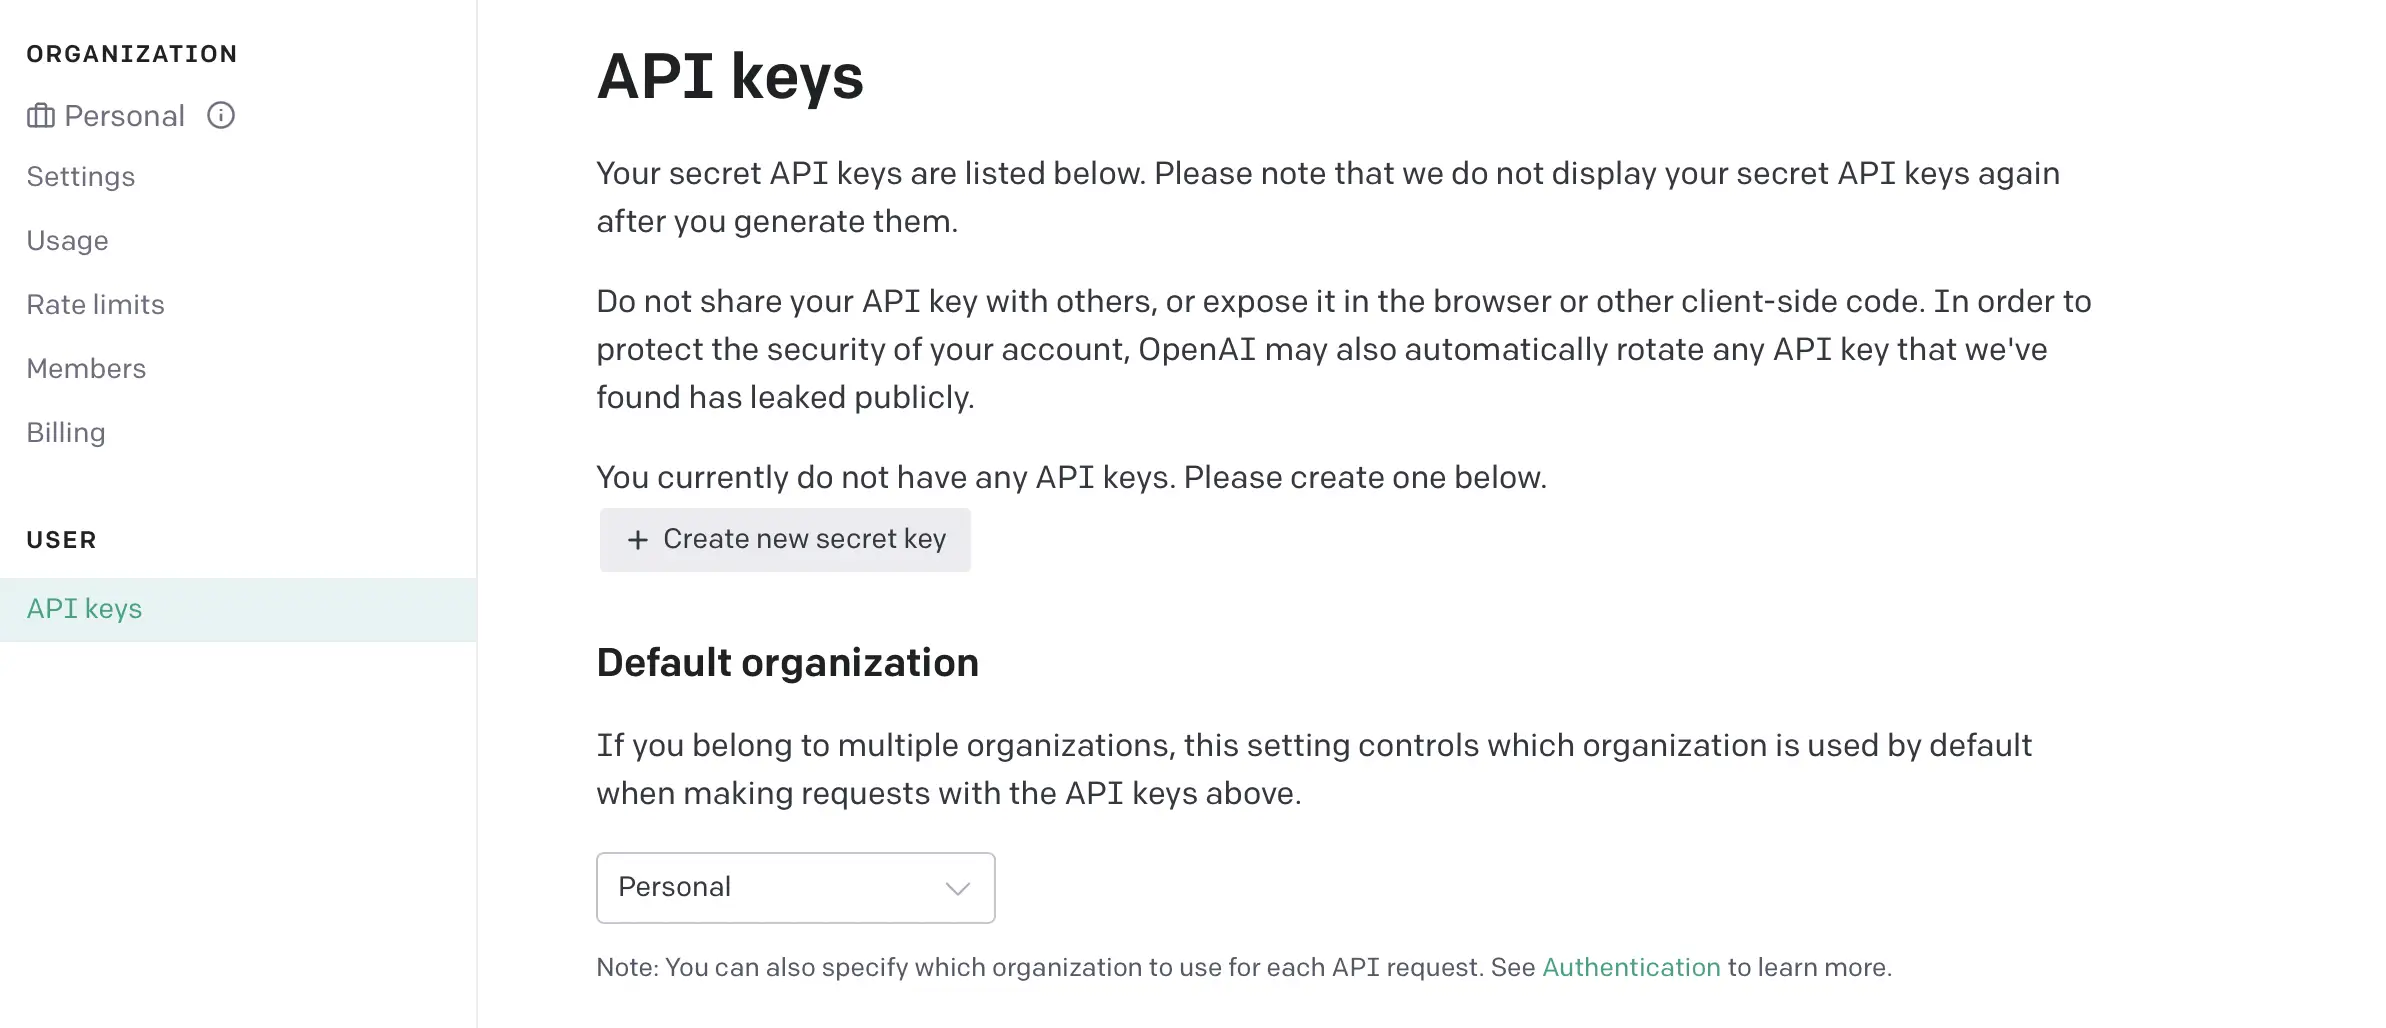Select Members in organization menu
2386x1028 pixels.
pos(87,369)
